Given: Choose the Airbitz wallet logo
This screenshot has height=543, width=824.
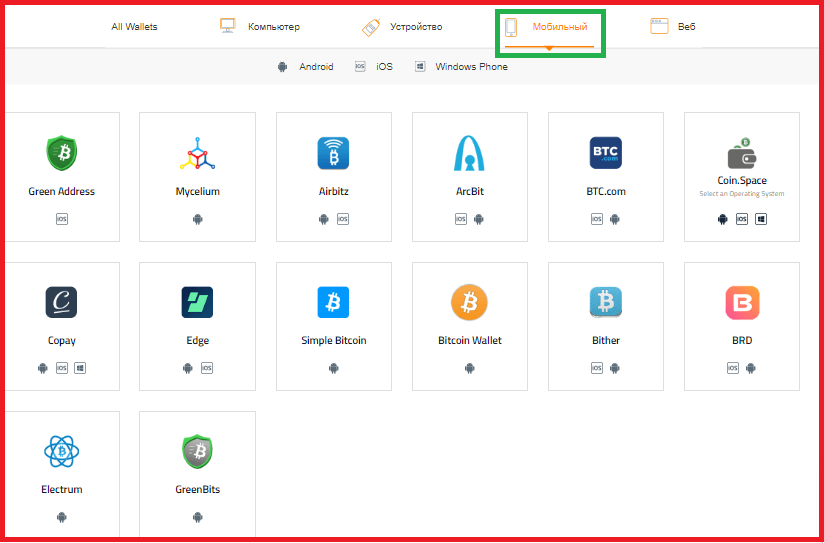Looking at the screenshot, I should (333, 153).
